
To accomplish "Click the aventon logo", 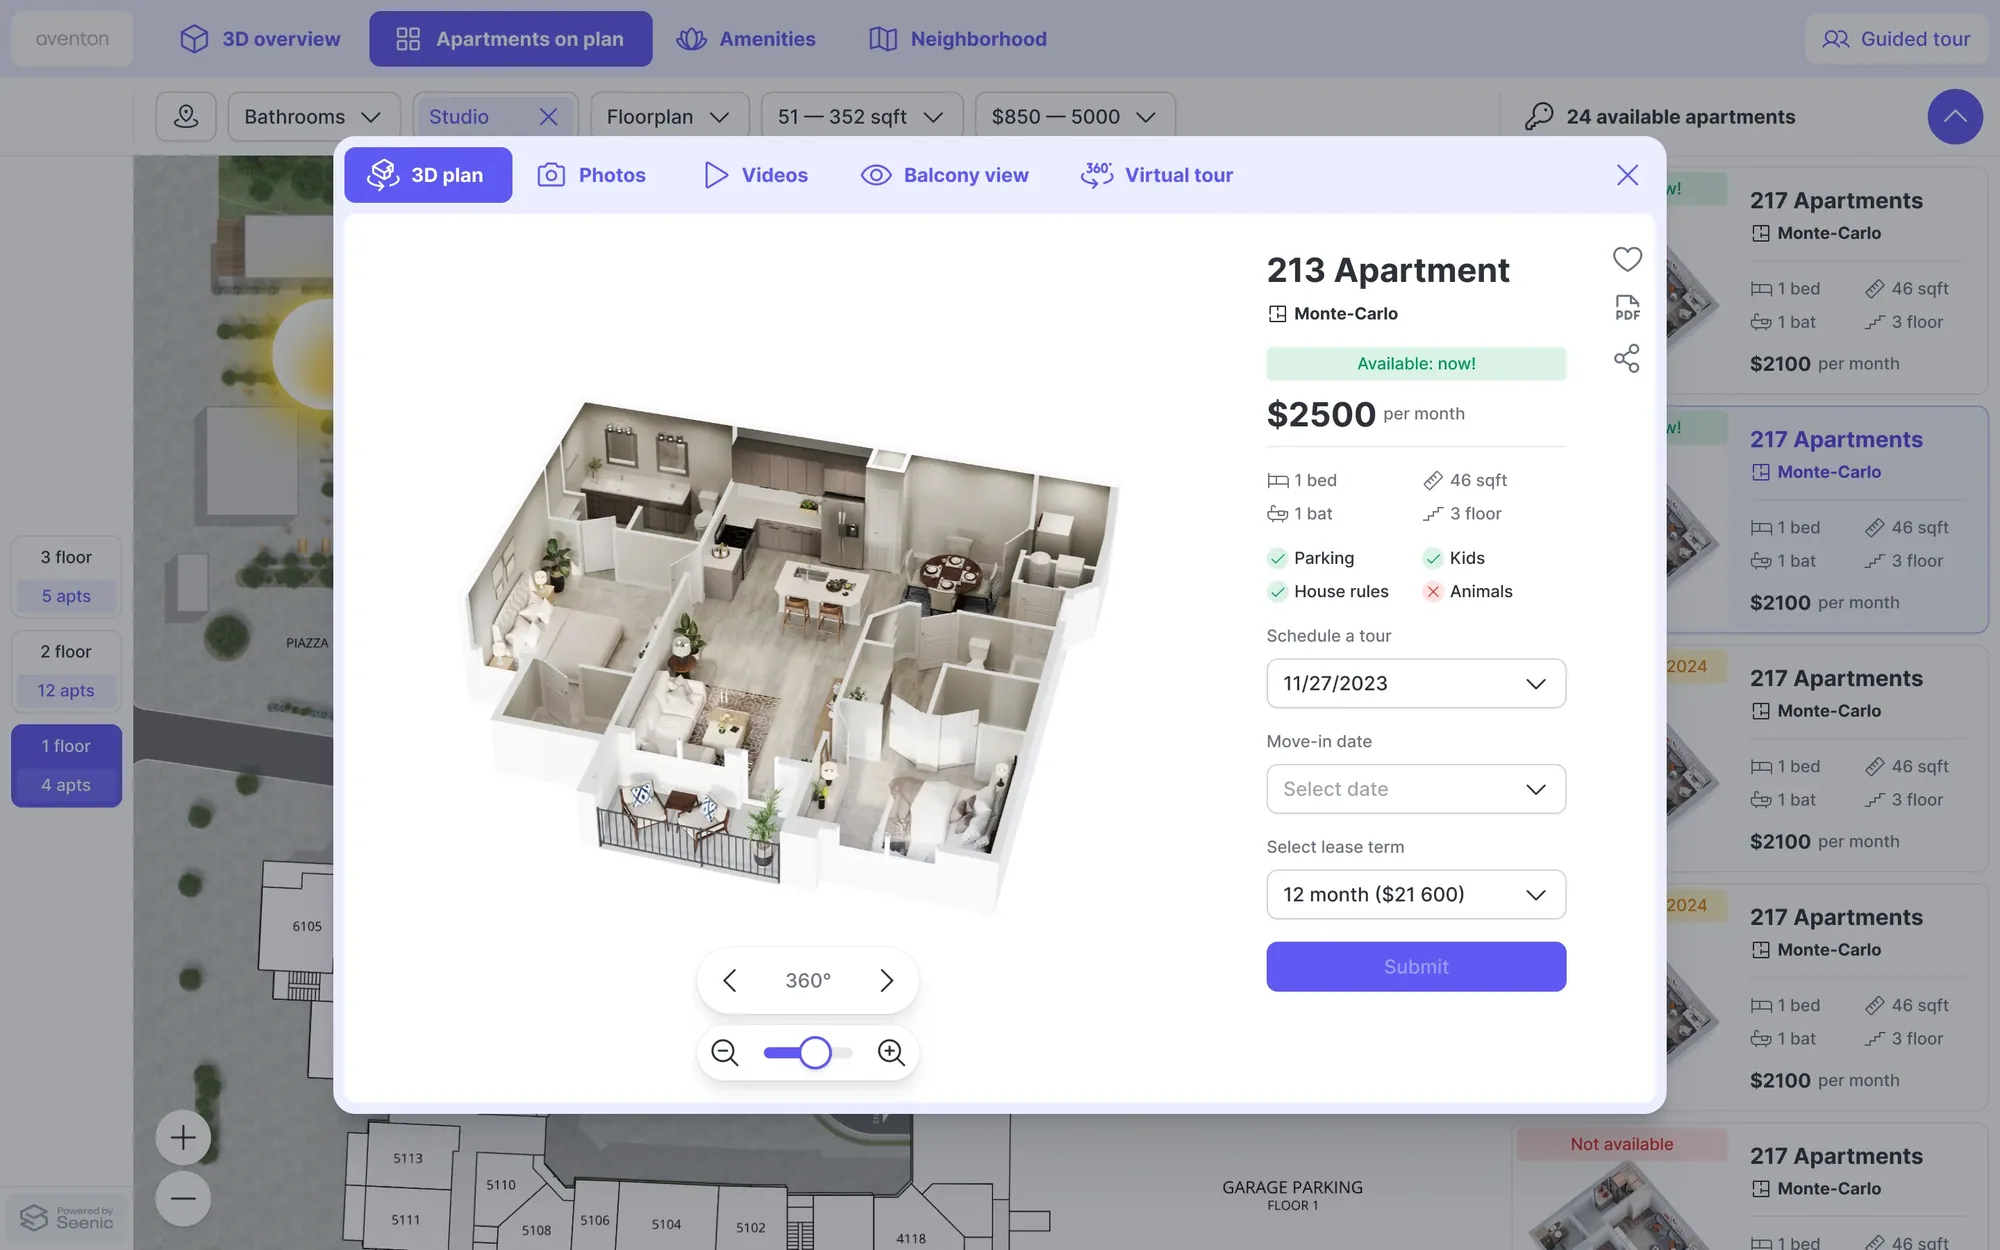I will point(72,39).
